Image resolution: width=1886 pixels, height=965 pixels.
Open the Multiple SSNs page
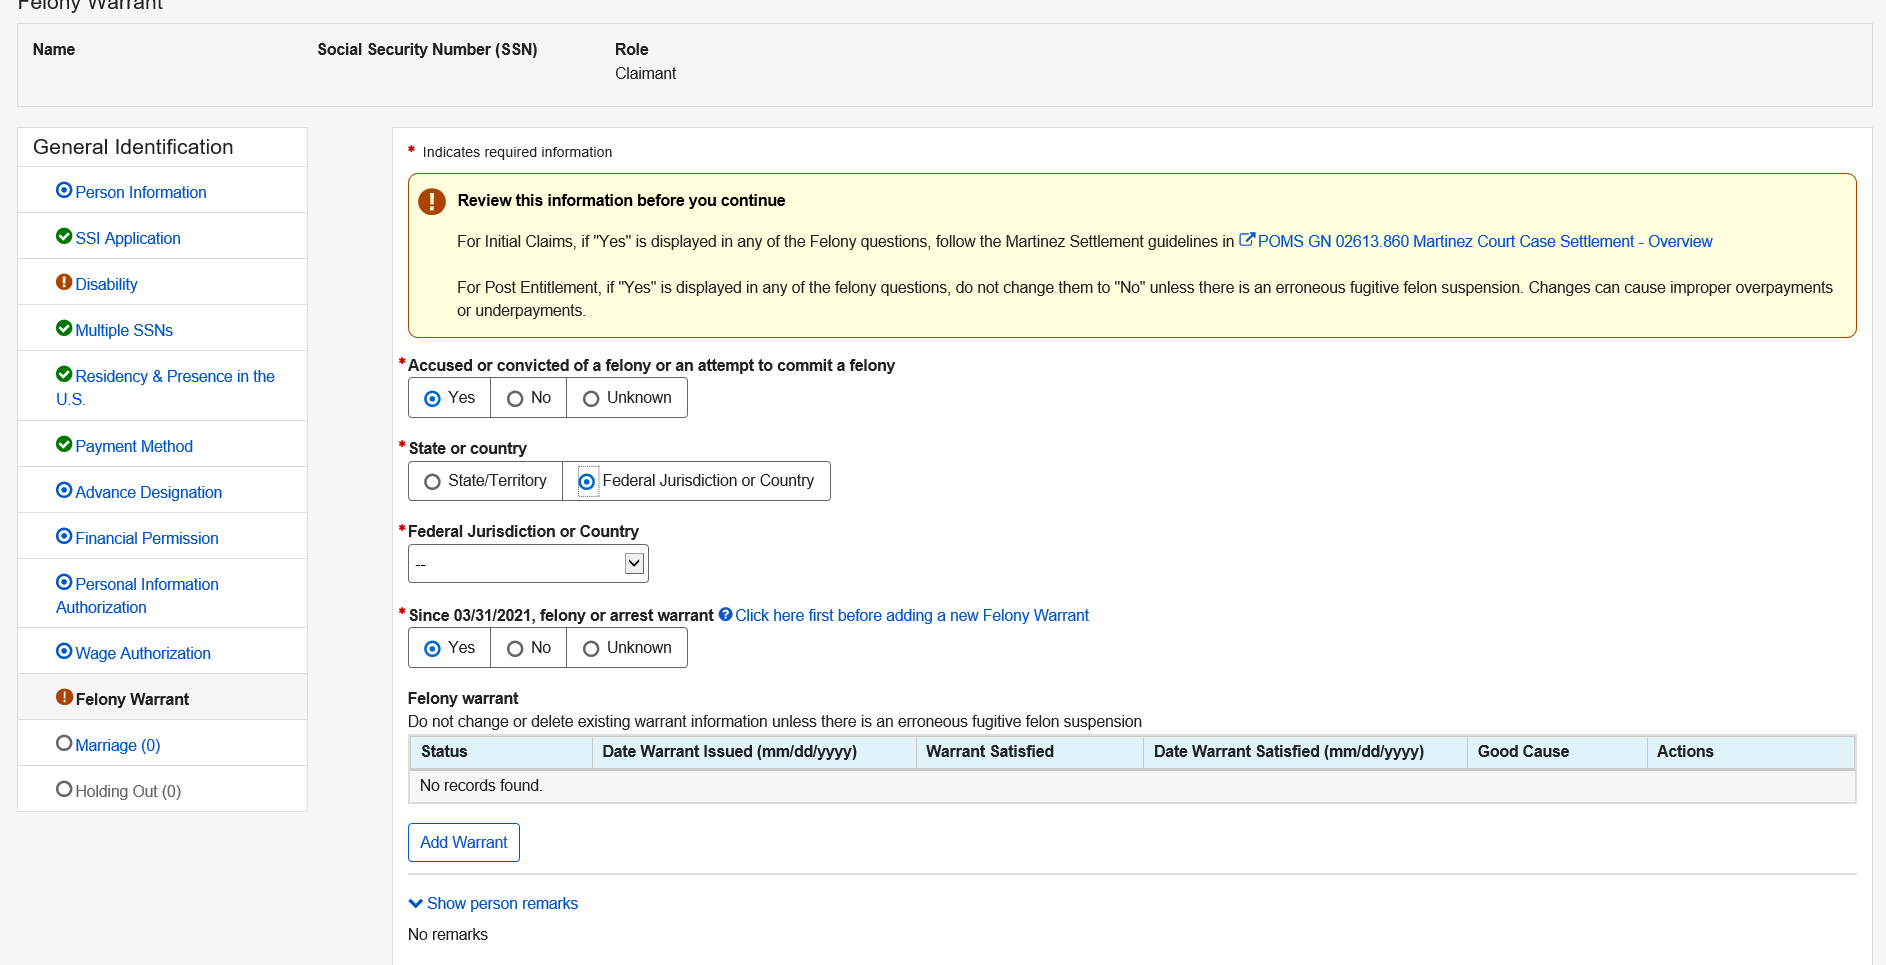(124, 330)
